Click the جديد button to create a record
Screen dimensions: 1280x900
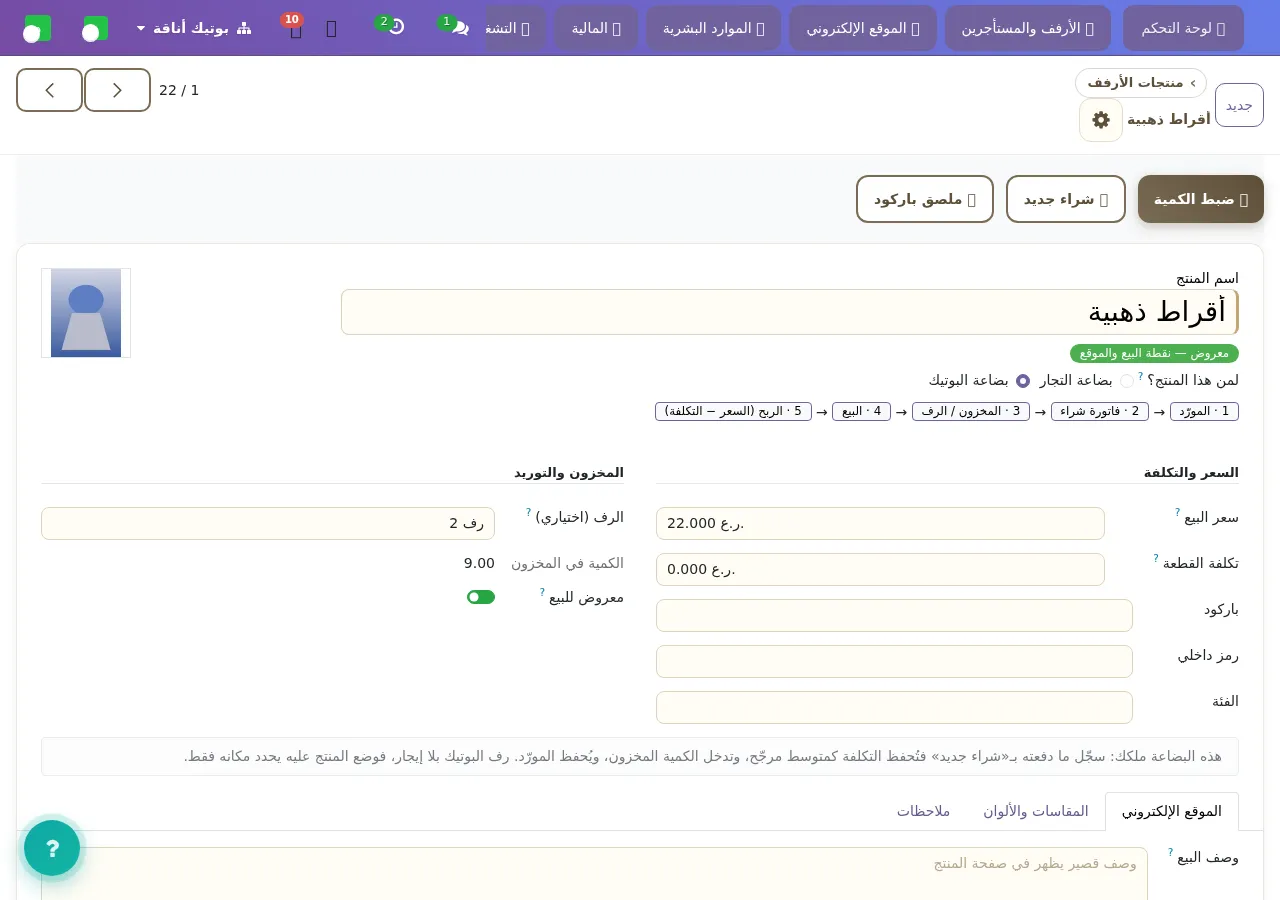[x=1239, y=105]
